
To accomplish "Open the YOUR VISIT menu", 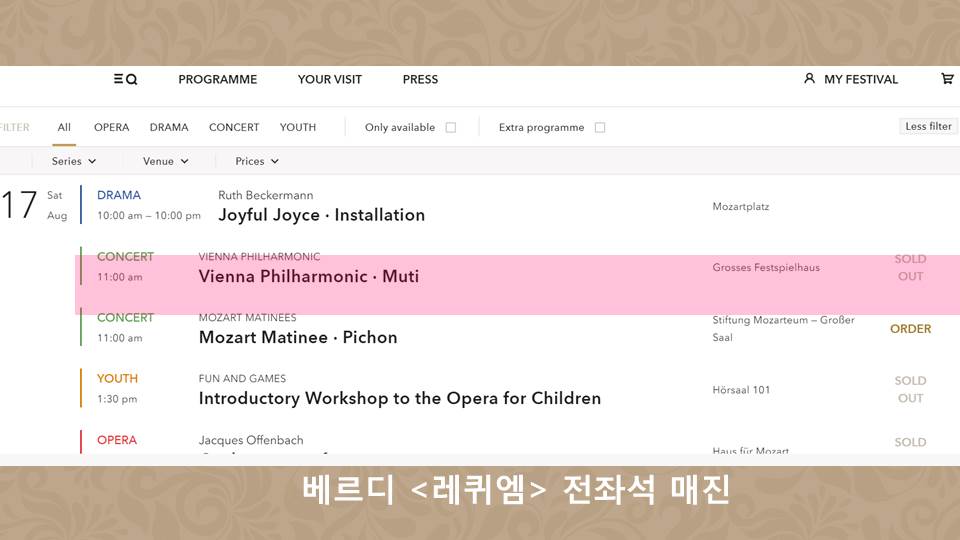I will pos(329,80).
